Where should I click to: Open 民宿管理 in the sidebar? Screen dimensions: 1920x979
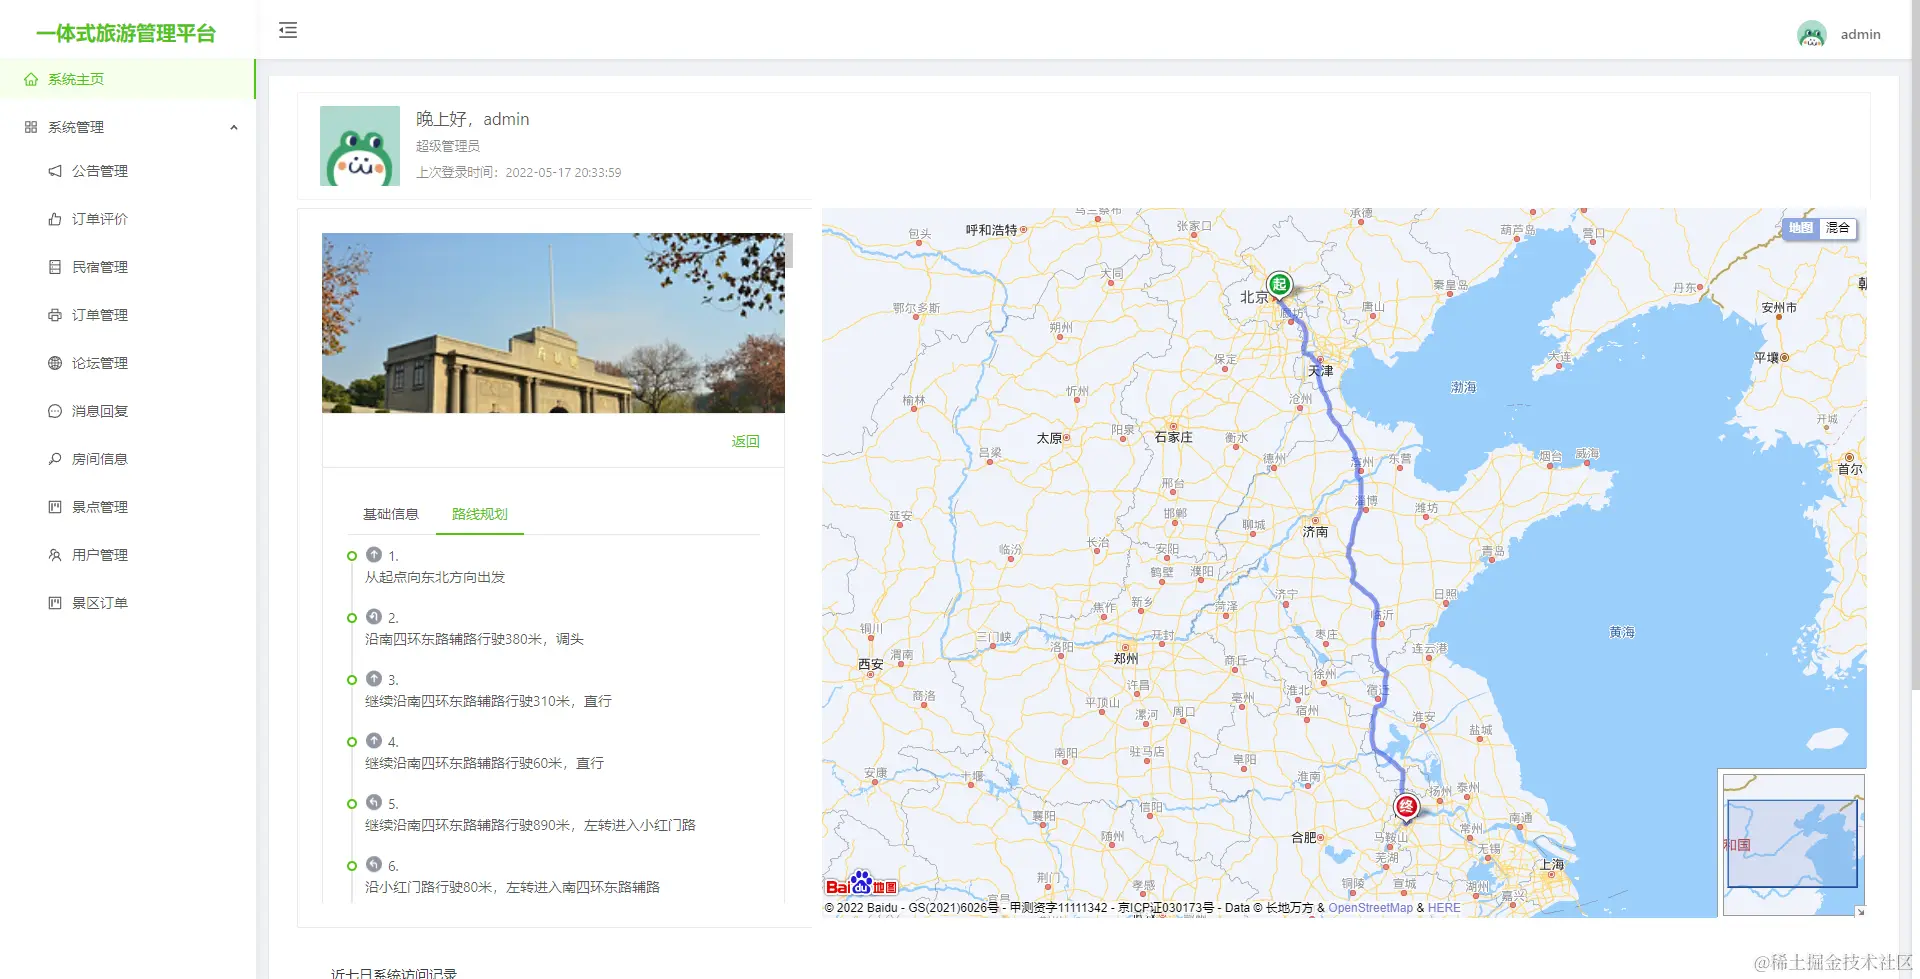pyautogui.click(x=127, y=267)
